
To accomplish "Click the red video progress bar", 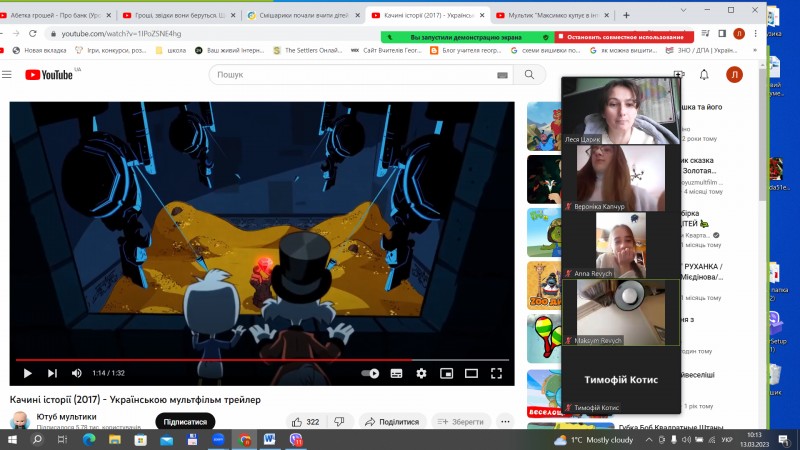I will [200, 360].
